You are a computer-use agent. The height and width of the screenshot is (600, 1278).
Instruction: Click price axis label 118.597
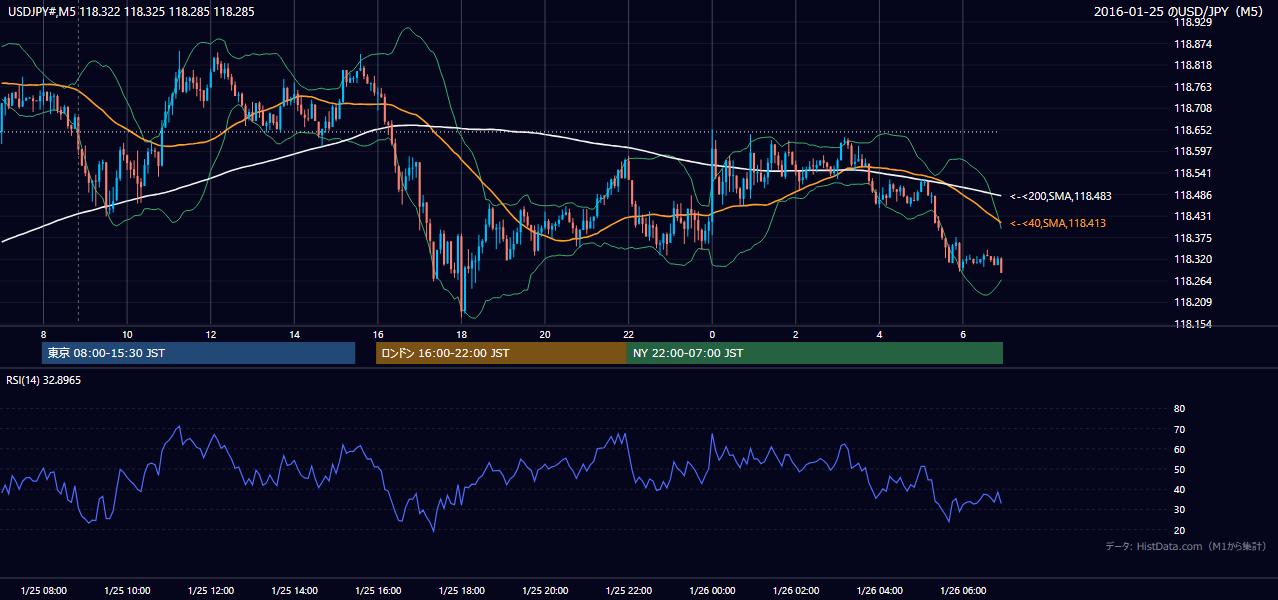click(1192, 151)
